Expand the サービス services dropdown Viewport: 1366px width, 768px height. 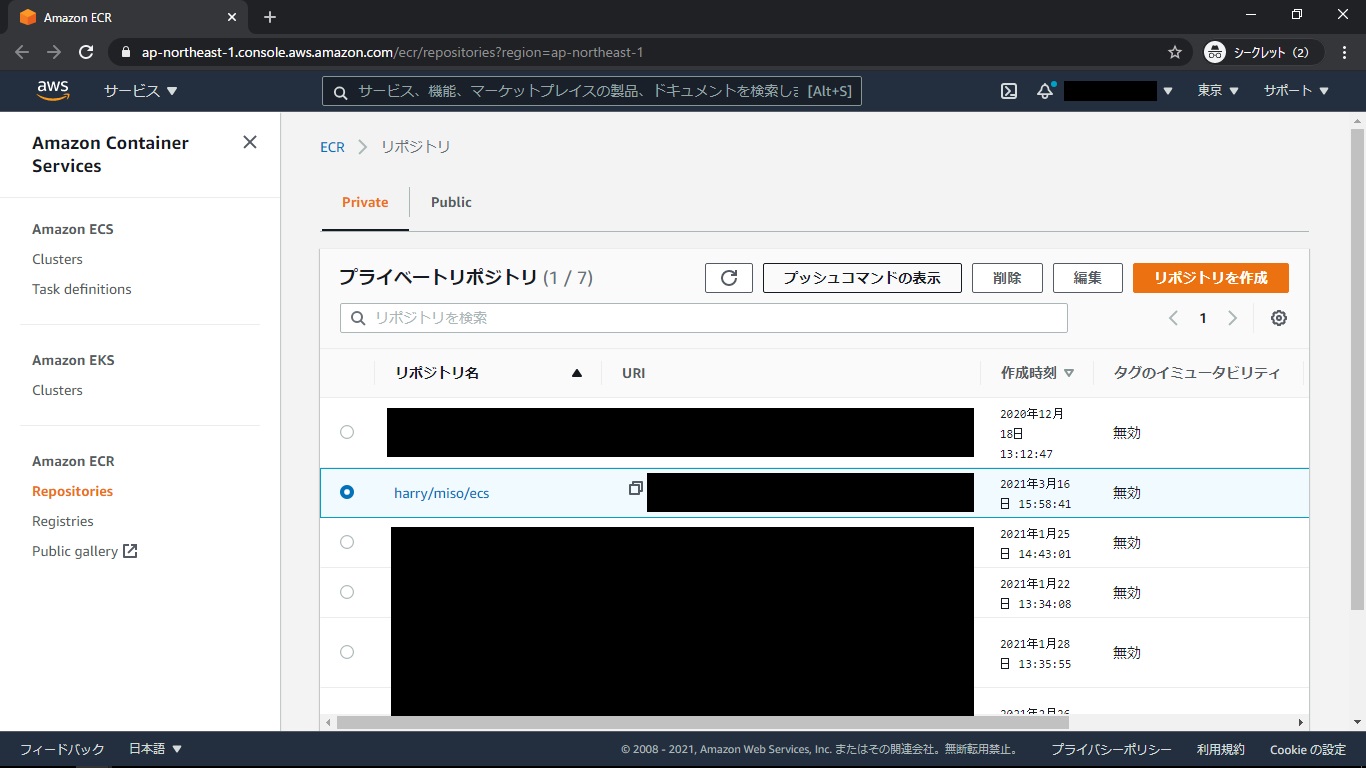pos(140,91)
